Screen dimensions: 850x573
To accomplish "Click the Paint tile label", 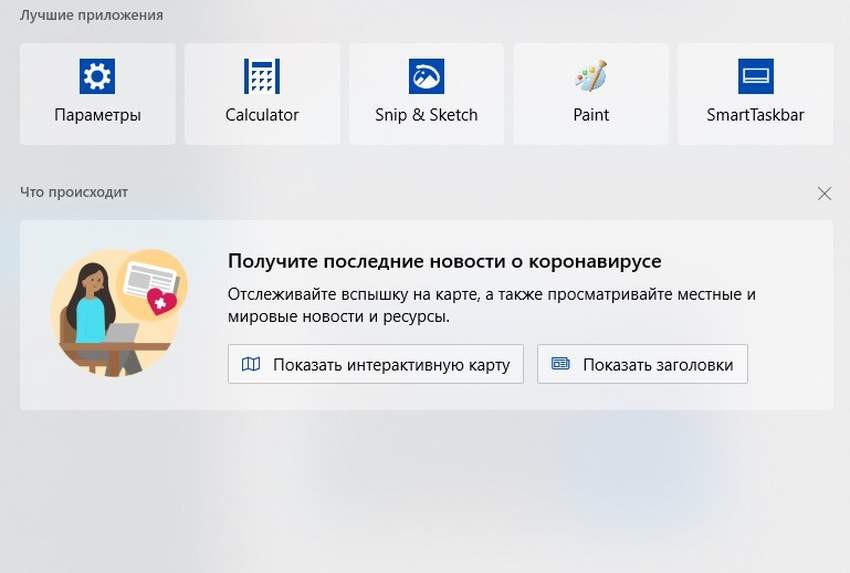I will coord(591,115).
